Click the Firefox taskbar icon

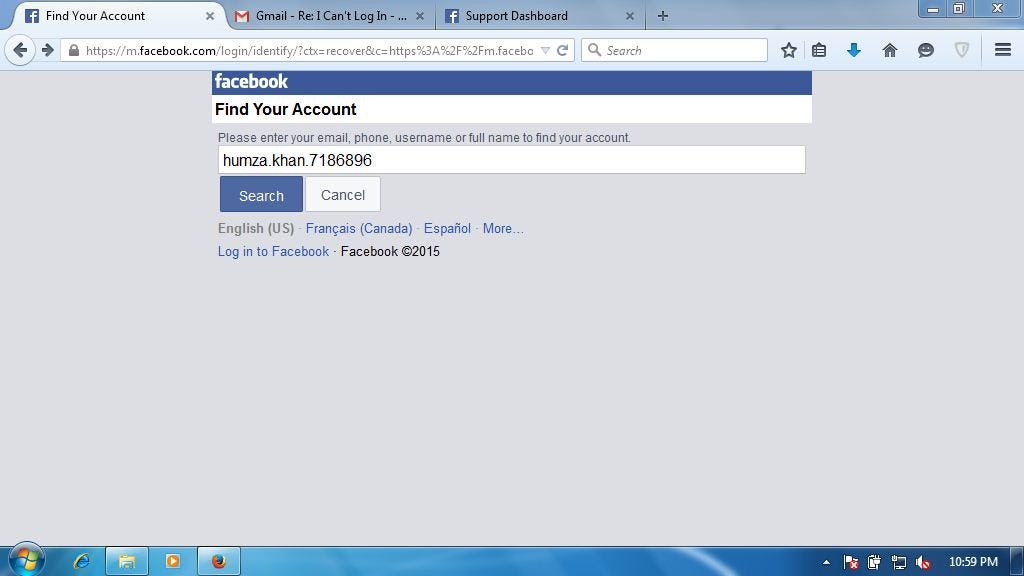(219, 561)
